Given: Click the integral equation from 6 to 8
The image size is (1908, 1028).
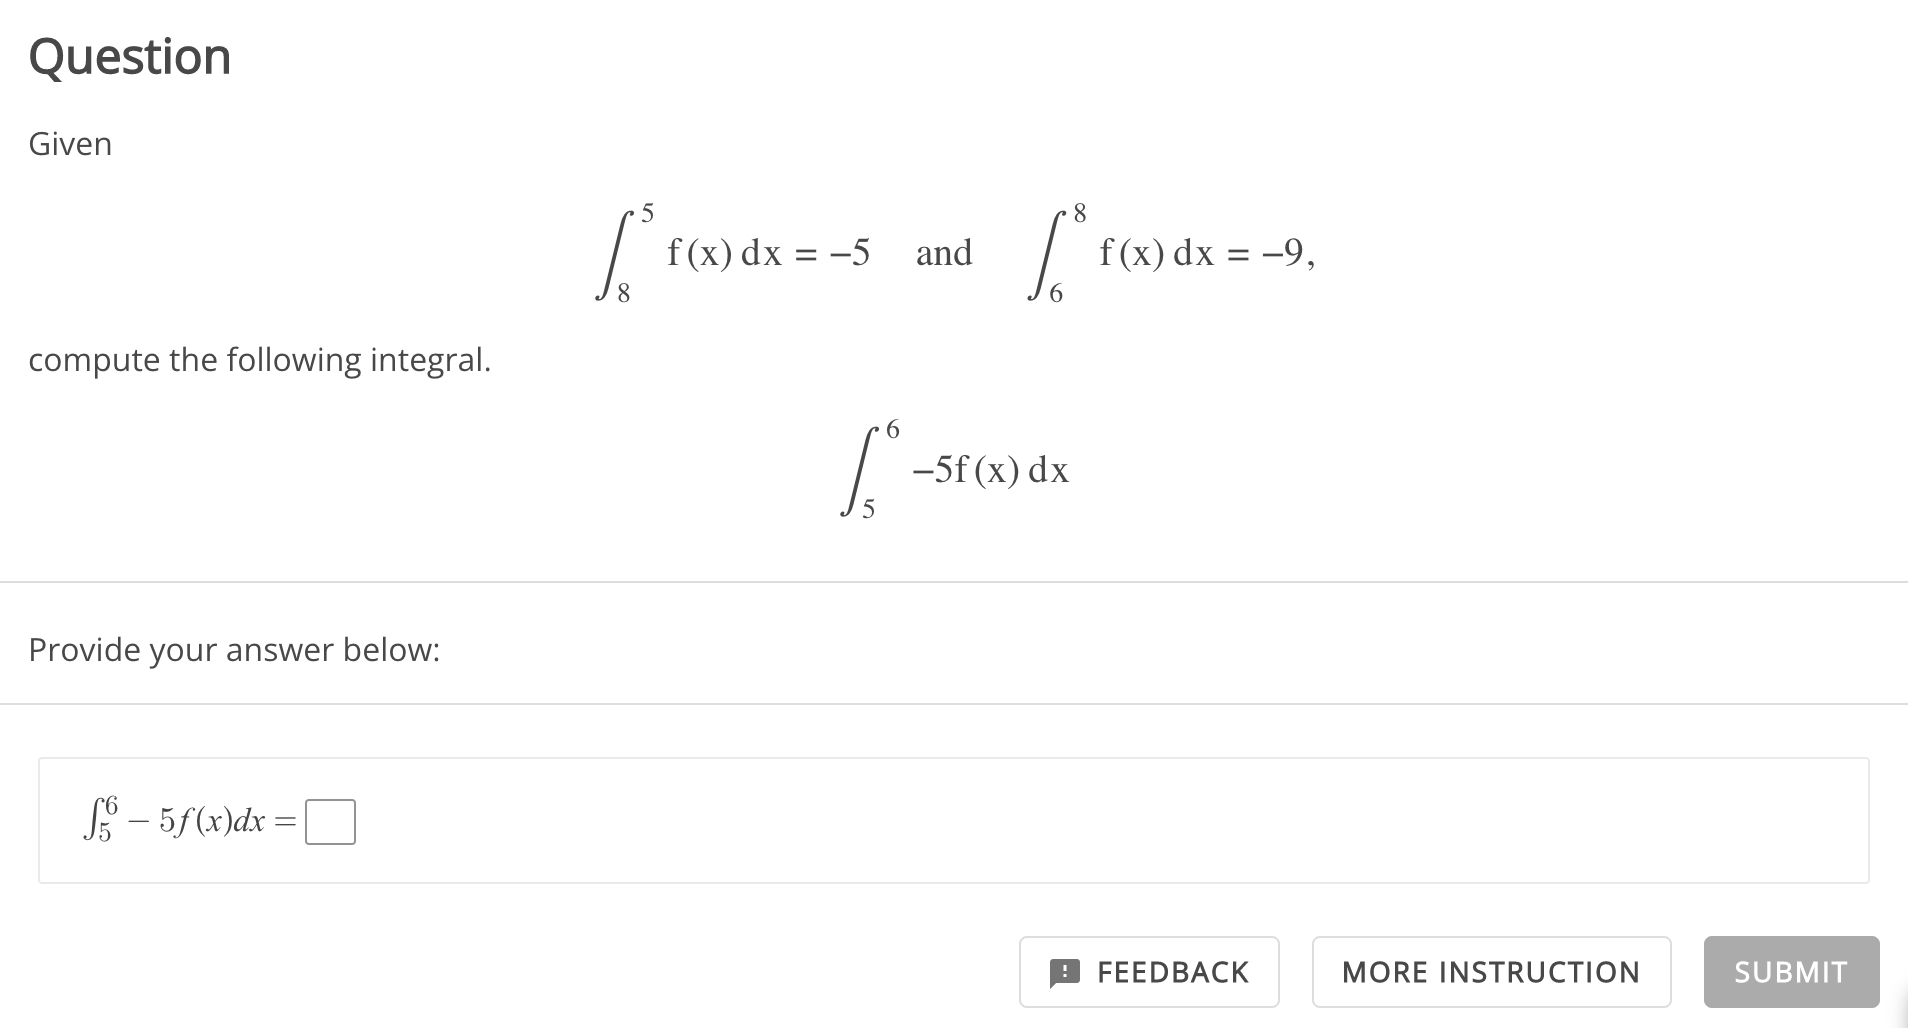Looking at the screenshot, I should coord(1170,252).
